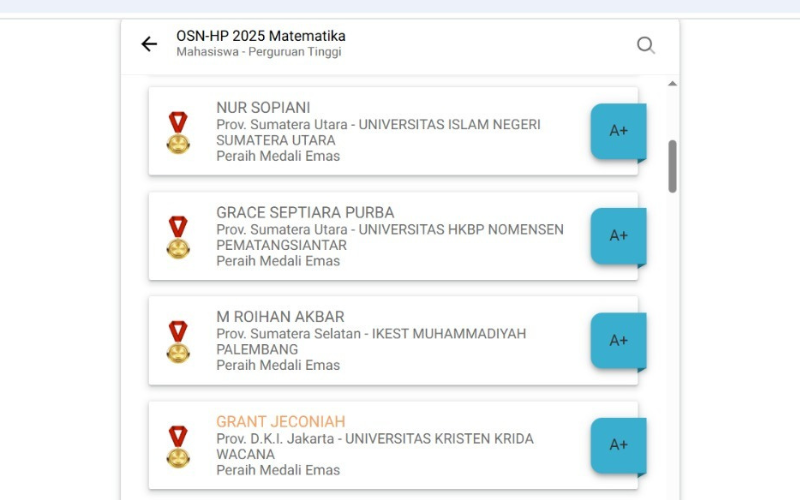Click M Roihan Akbar's medal icon

[x=178, y=341]
